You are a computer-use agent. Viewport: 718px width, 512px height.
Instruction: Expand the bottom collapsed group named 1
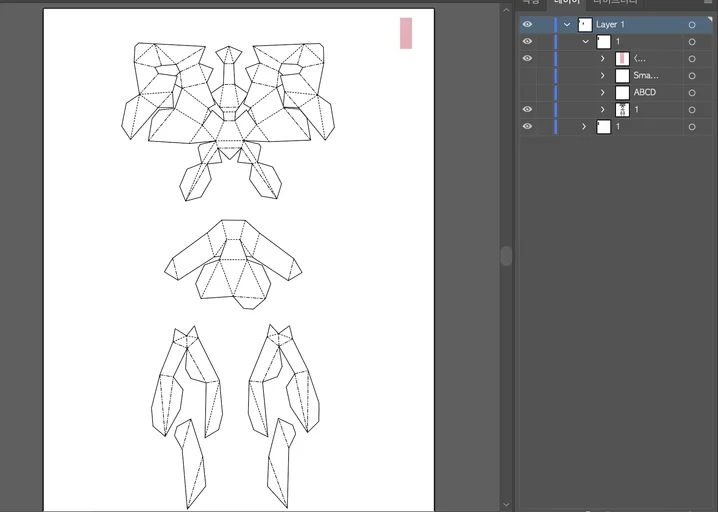585,127
